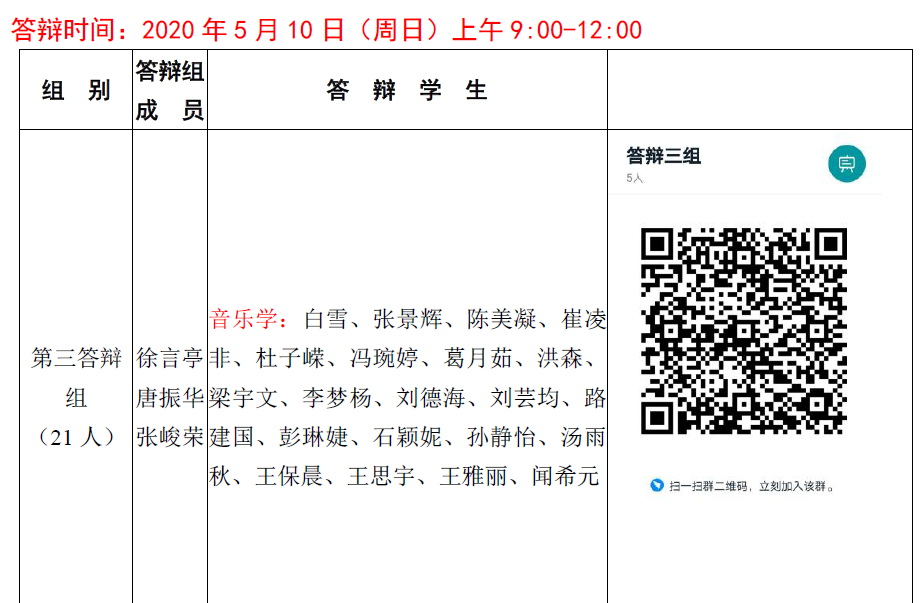Click committee member name 张峻荣

pos(170,437)
